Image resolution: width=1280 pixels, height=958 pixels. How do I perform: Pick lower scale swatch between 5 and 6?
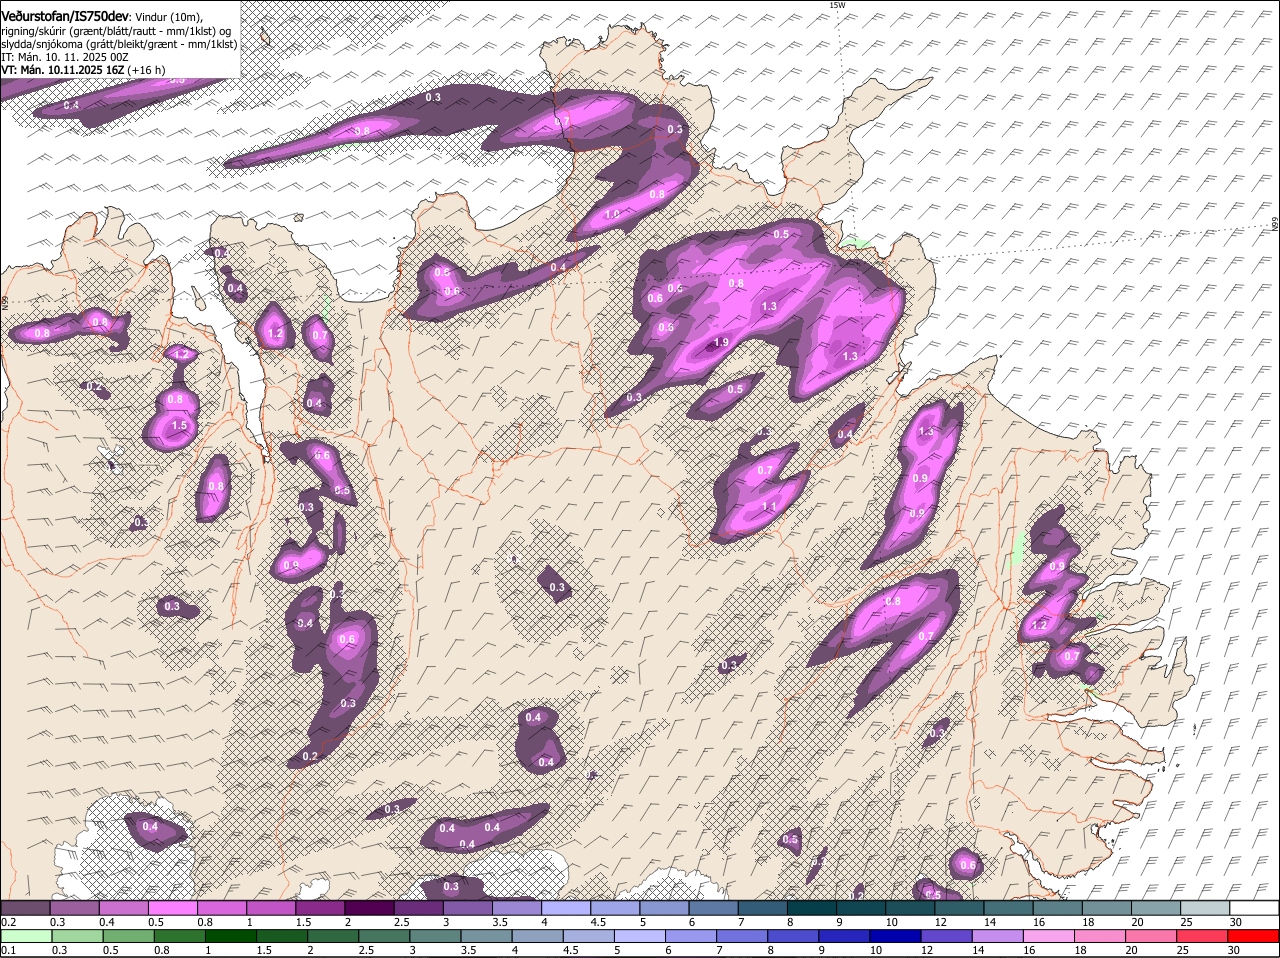(640, 936)
